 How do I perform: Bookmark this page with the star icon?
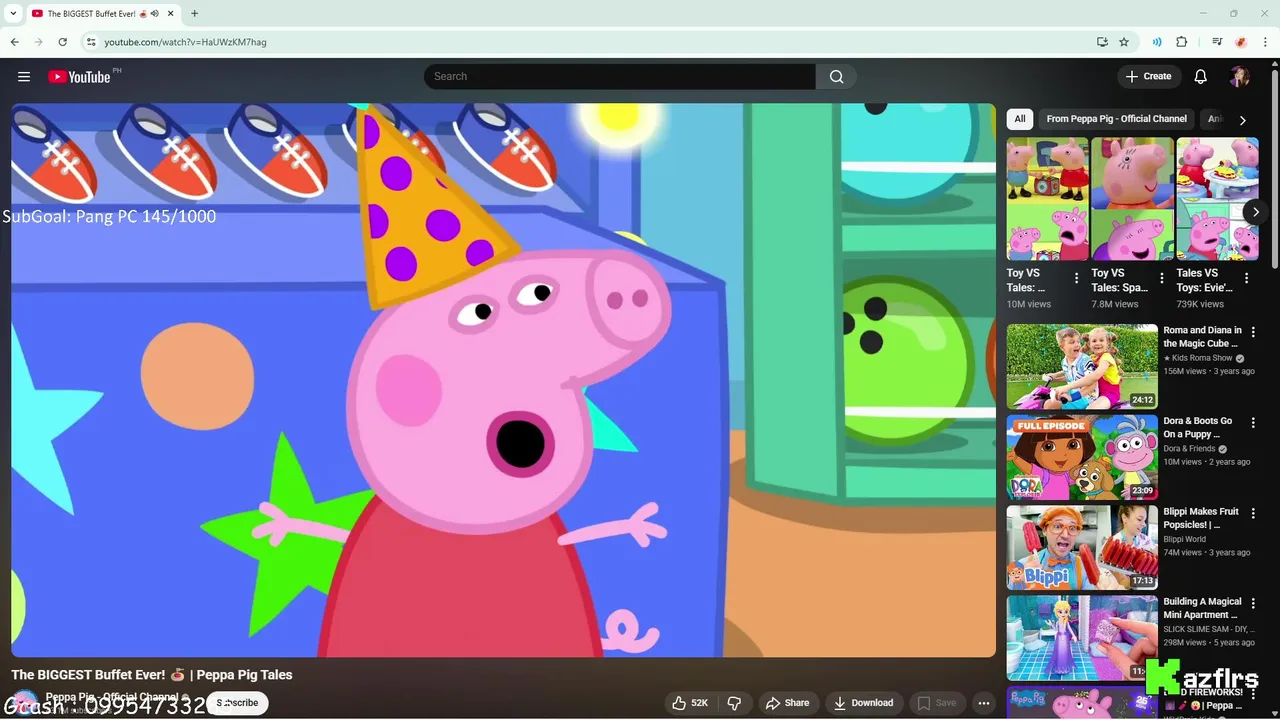click(1124, 42)
